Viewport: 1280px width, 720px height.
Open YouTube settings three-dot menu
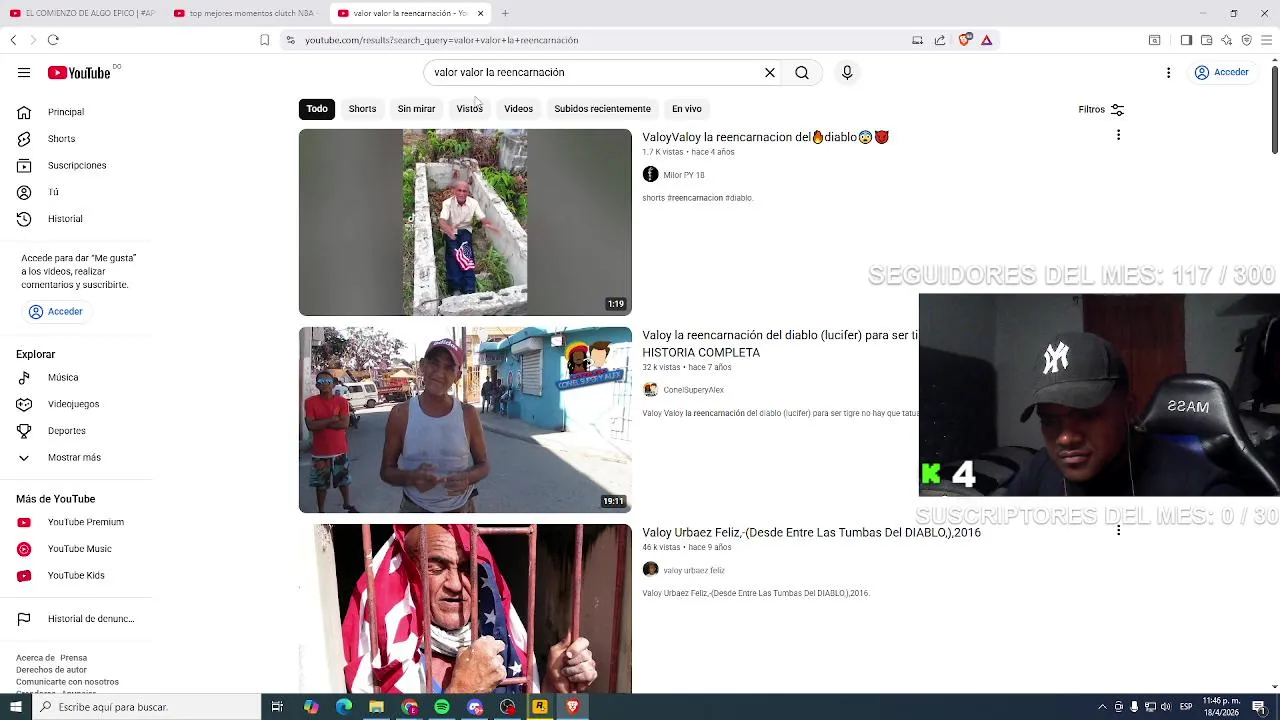pos(1168,72)
